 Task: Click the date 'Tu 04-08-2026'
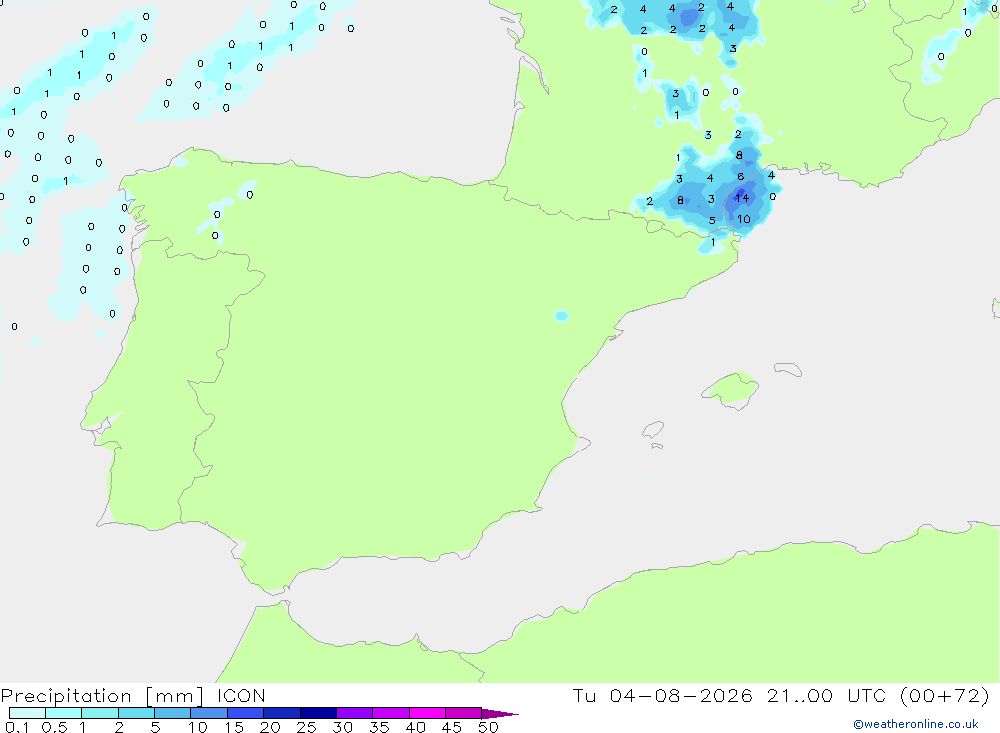(x=663, y=695)
